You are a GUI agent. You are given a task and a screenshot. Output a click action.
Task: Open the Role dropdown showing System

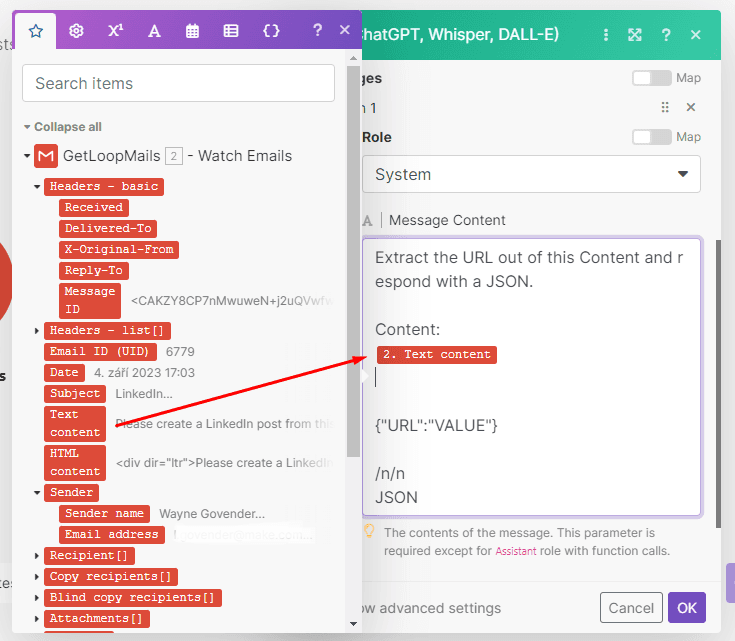click(531, 174)
